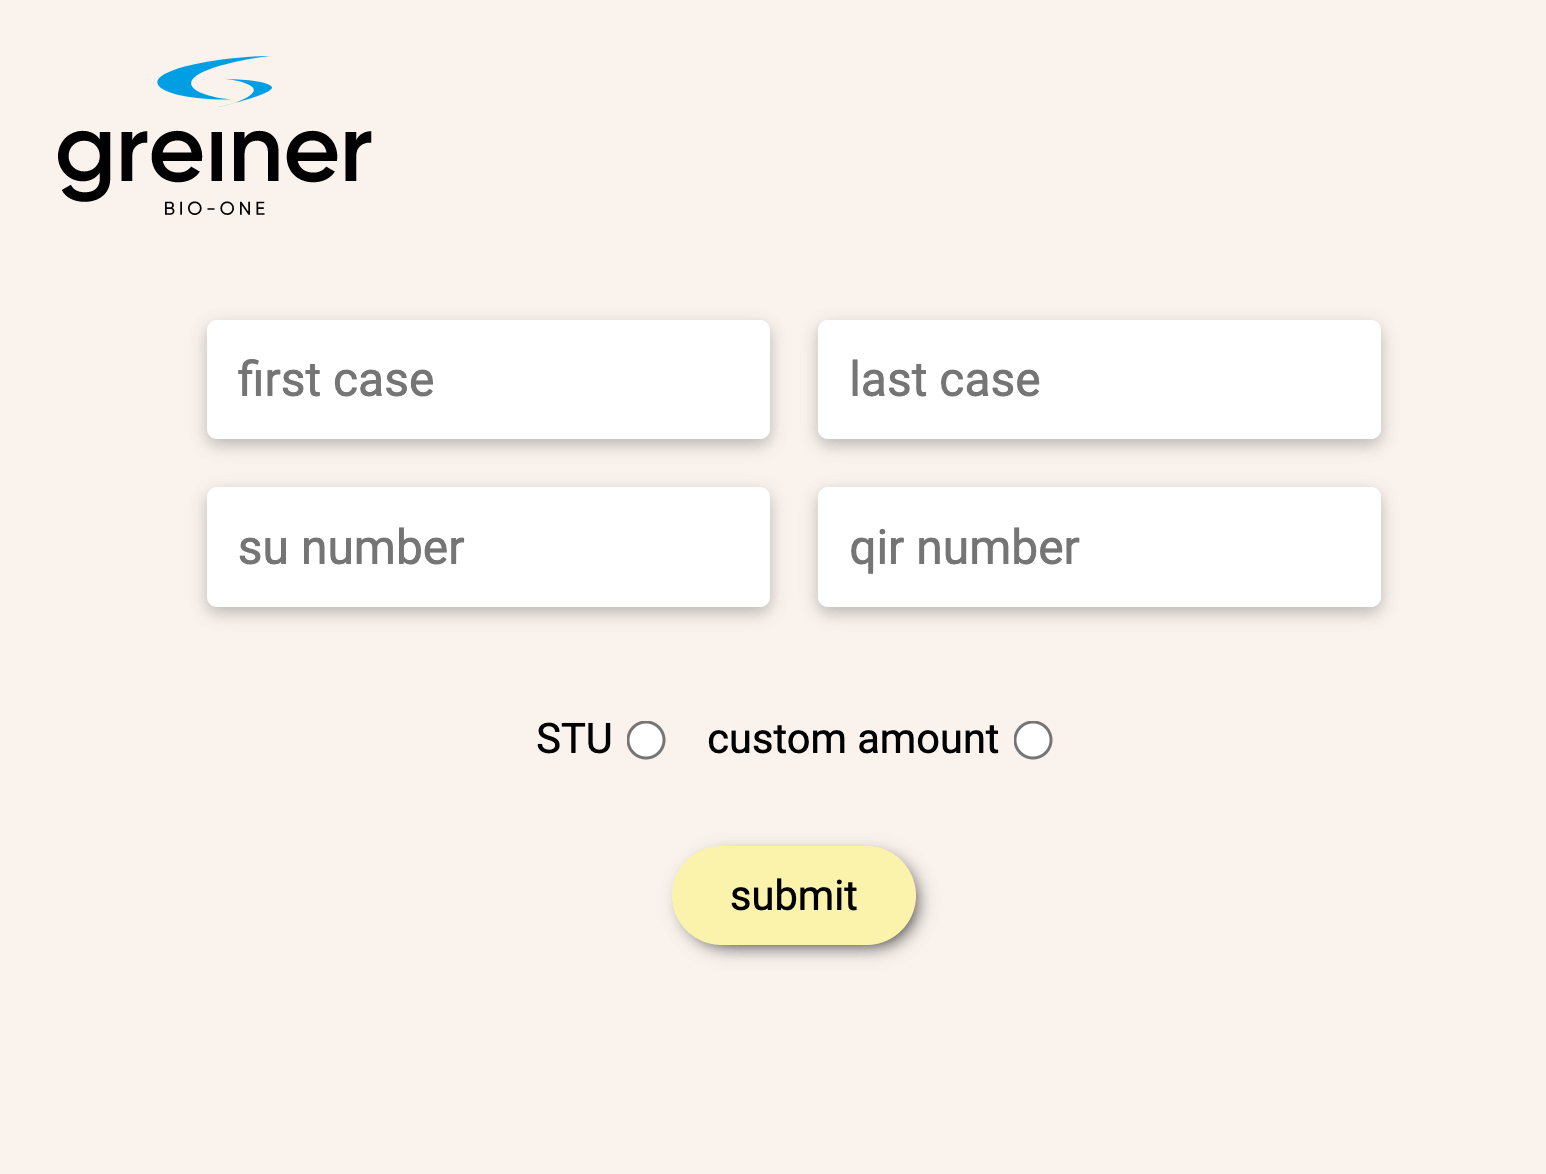The image size is (1546, 1174).
Task: Click the STU label text
Action: click(x=574, y=739)
